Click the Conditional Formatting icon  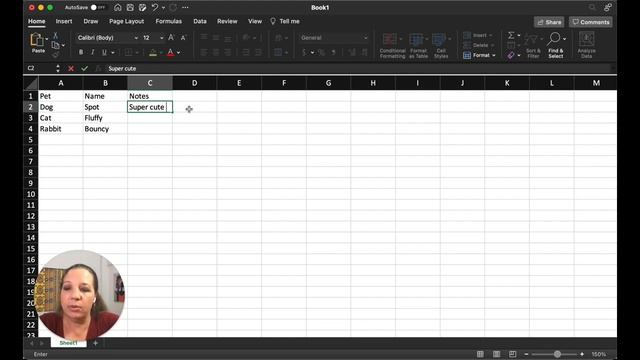390,40
